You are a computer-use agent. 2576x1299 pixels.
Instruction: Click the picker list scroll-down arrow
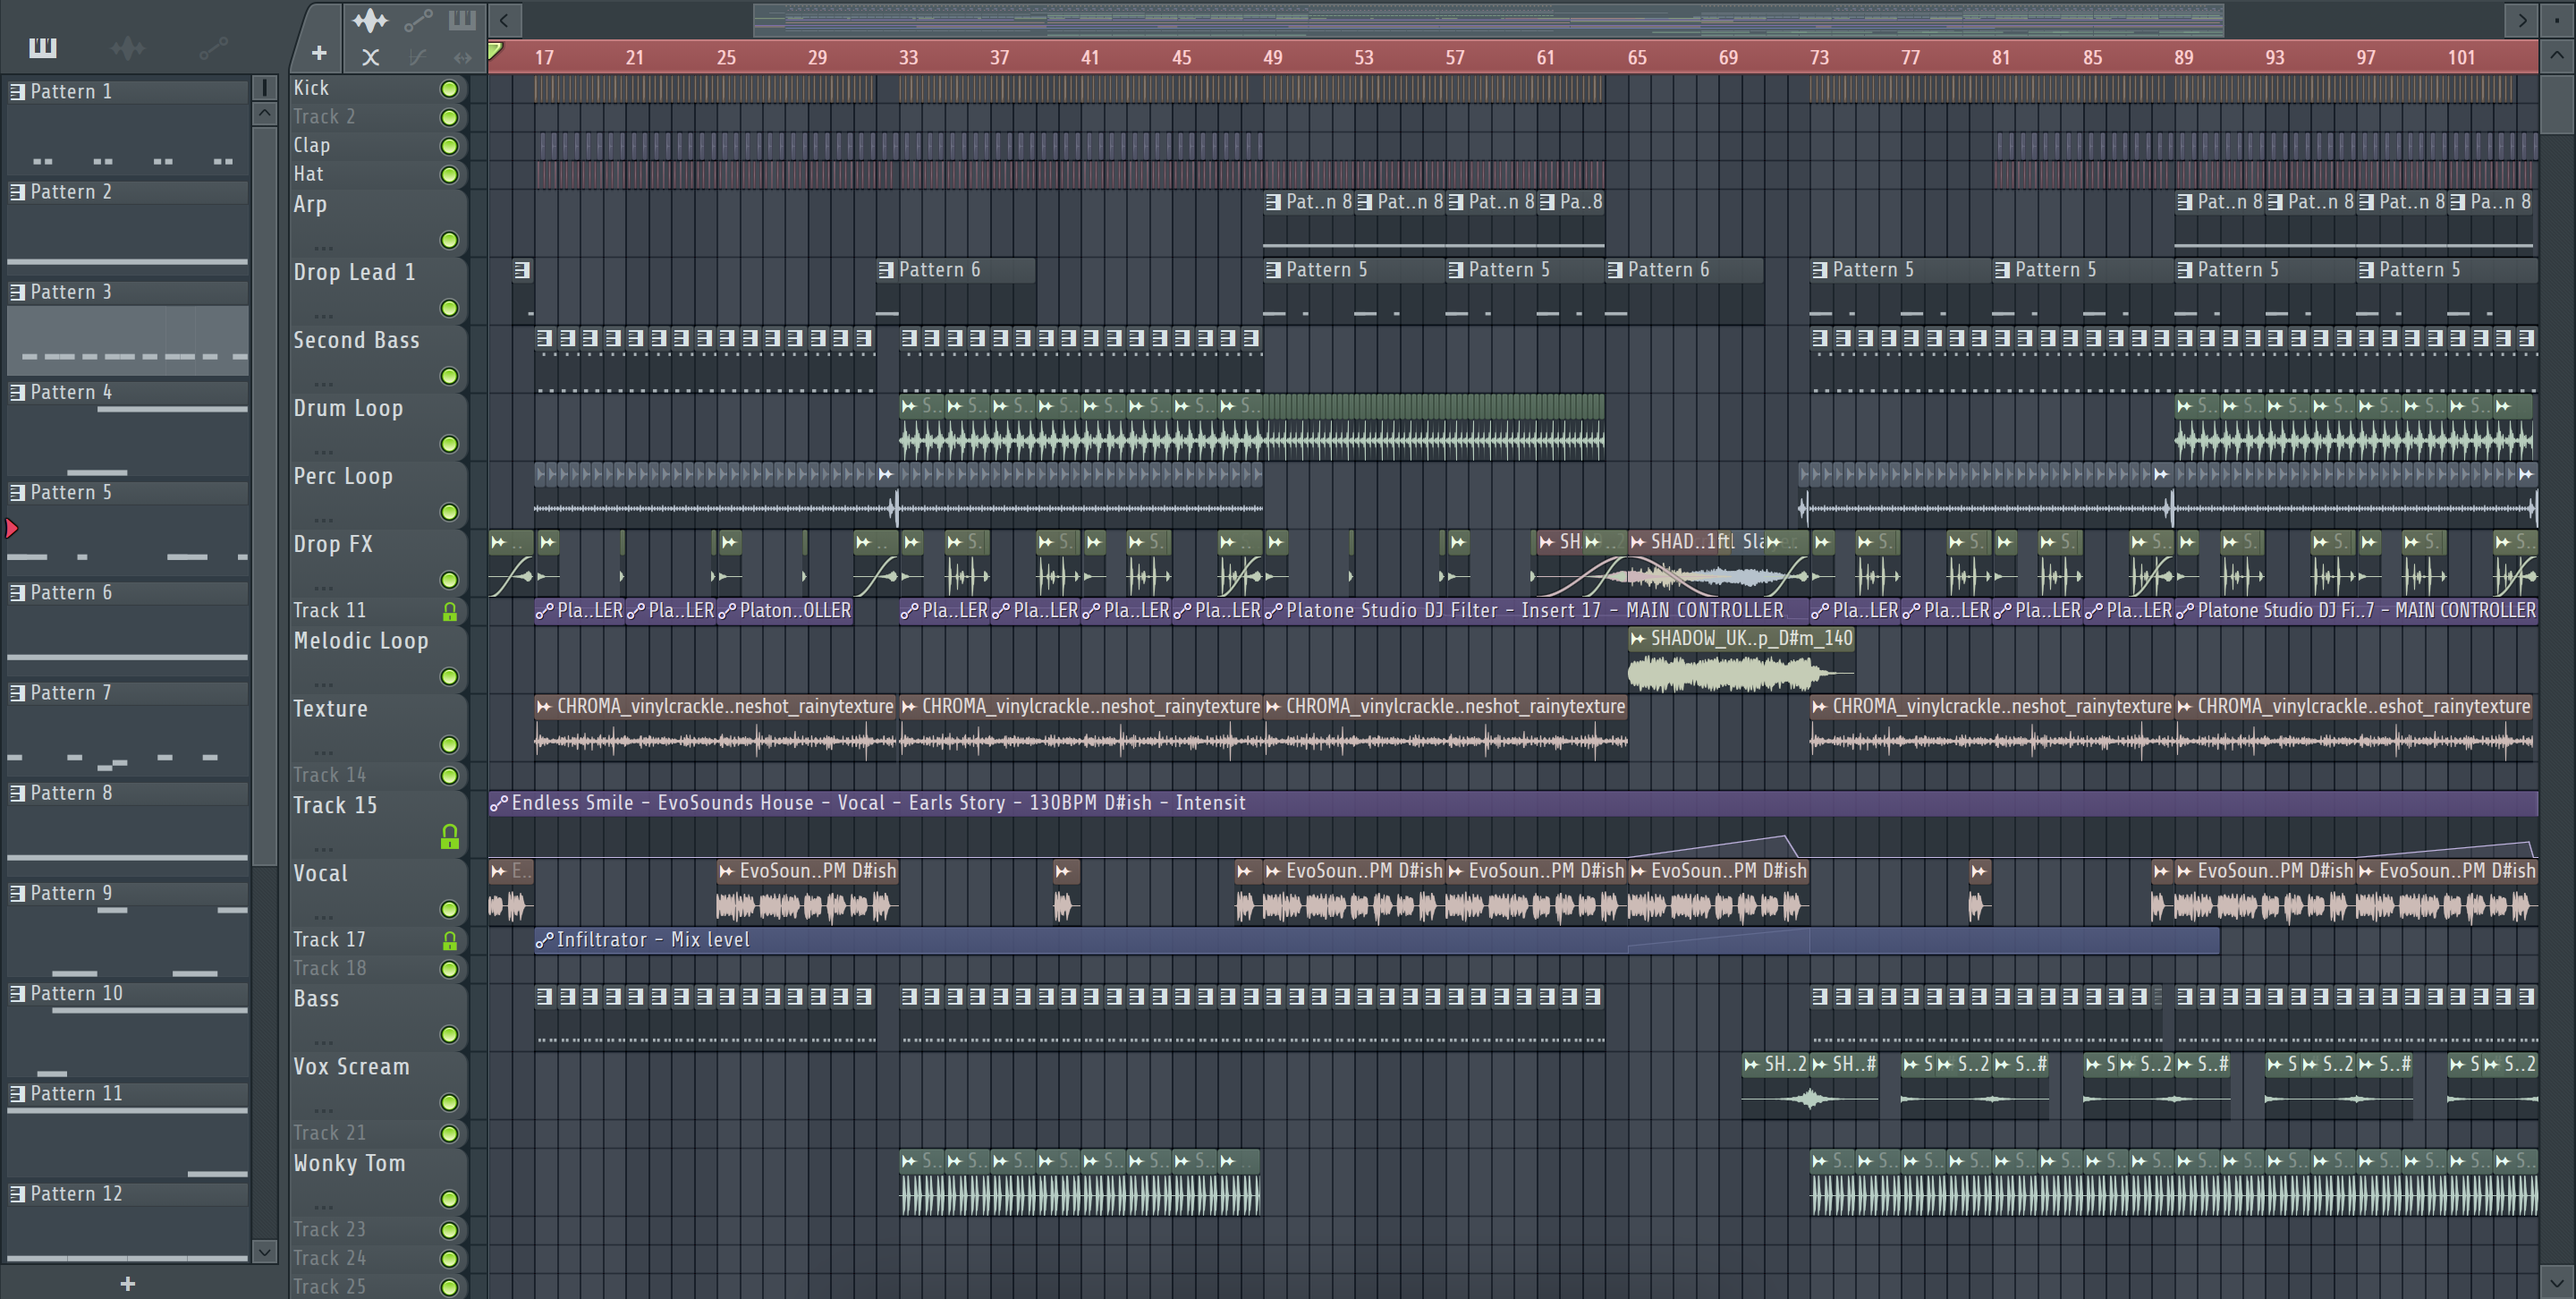[x=264, y=1251]
